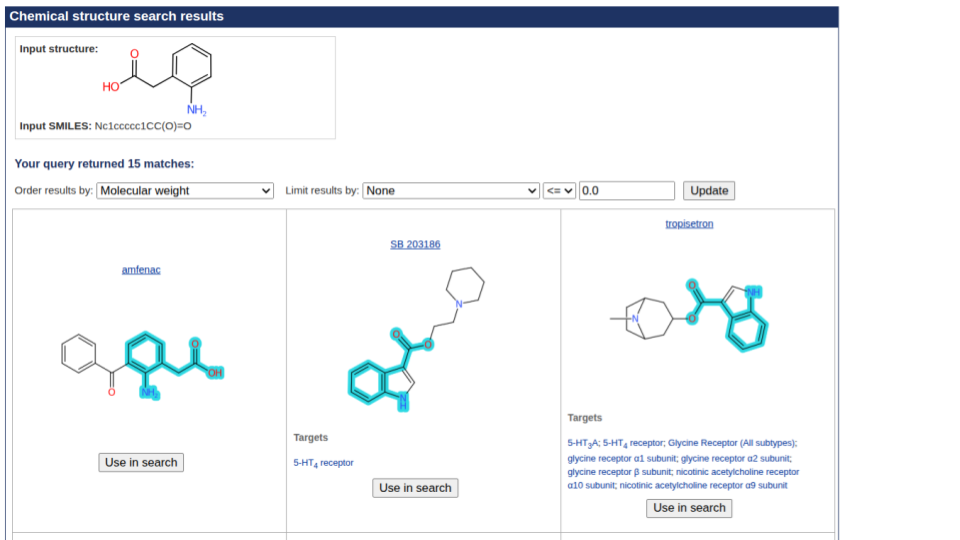Open the 5-HT3A target link for tropisetron
Image resolution: width=960 pixels, height=540 pixels.
point(582,443)
